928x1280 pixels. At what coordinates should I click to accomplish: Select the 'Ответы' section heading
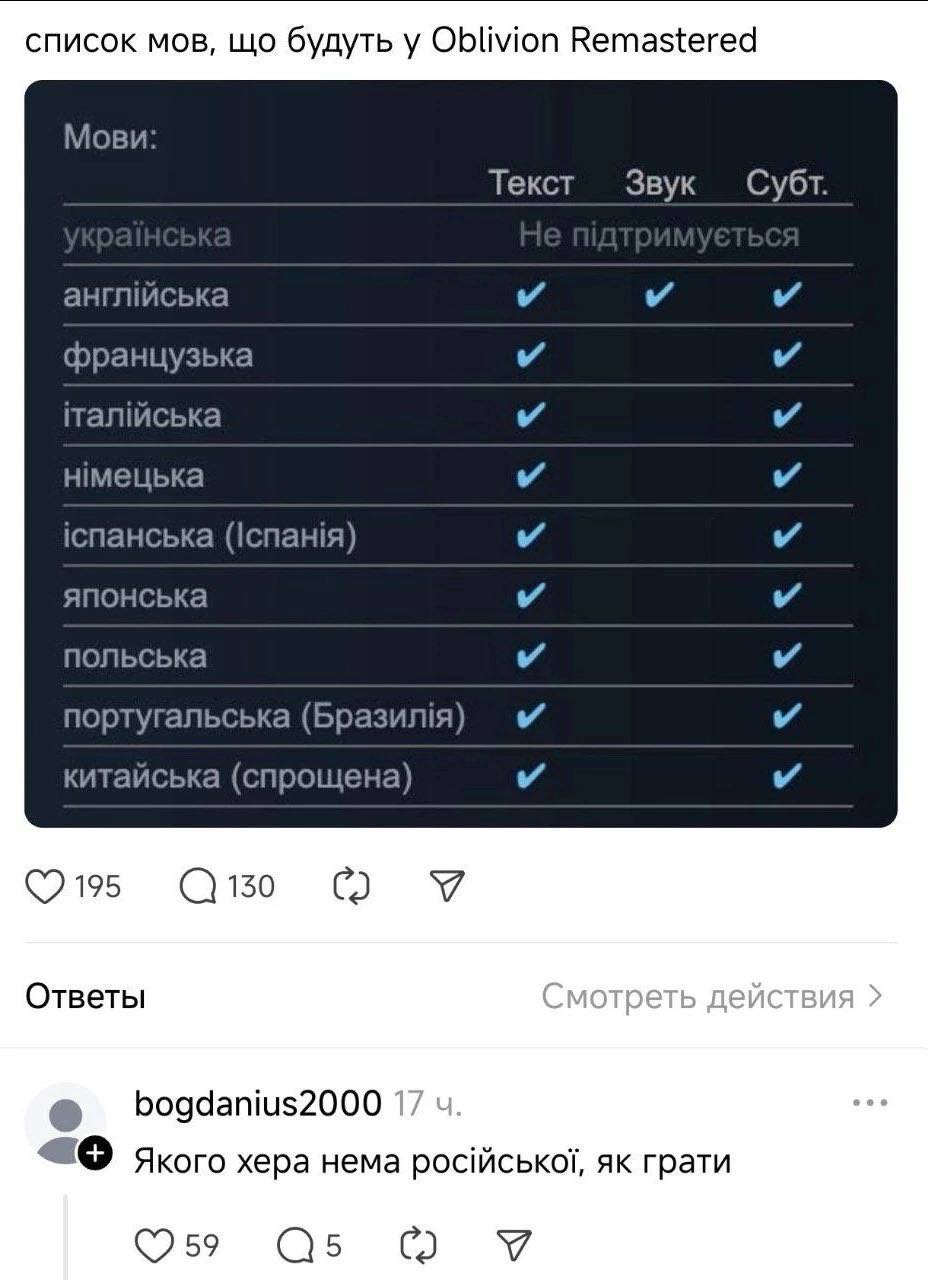click(x=86, y=997)
